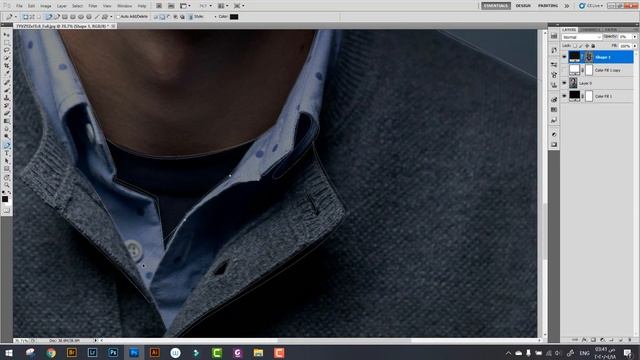The width and height of the screenshot is (640, 360).
Task: Click Lock transparent pixels icon
Action: 575,46
